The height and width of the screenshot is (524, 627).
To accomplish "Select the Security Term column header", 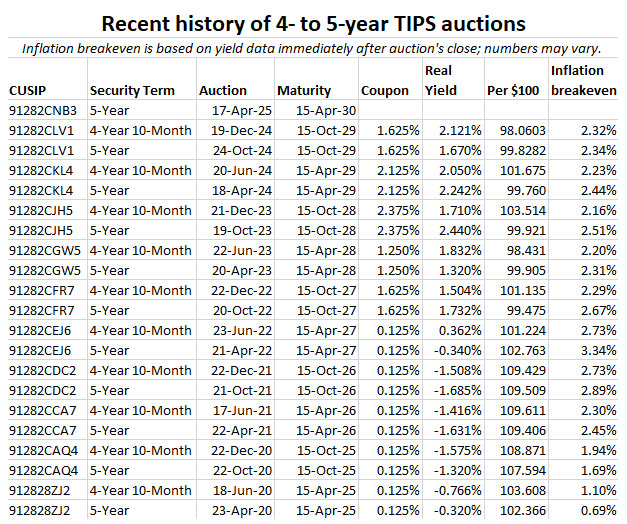I will [133, 91].
